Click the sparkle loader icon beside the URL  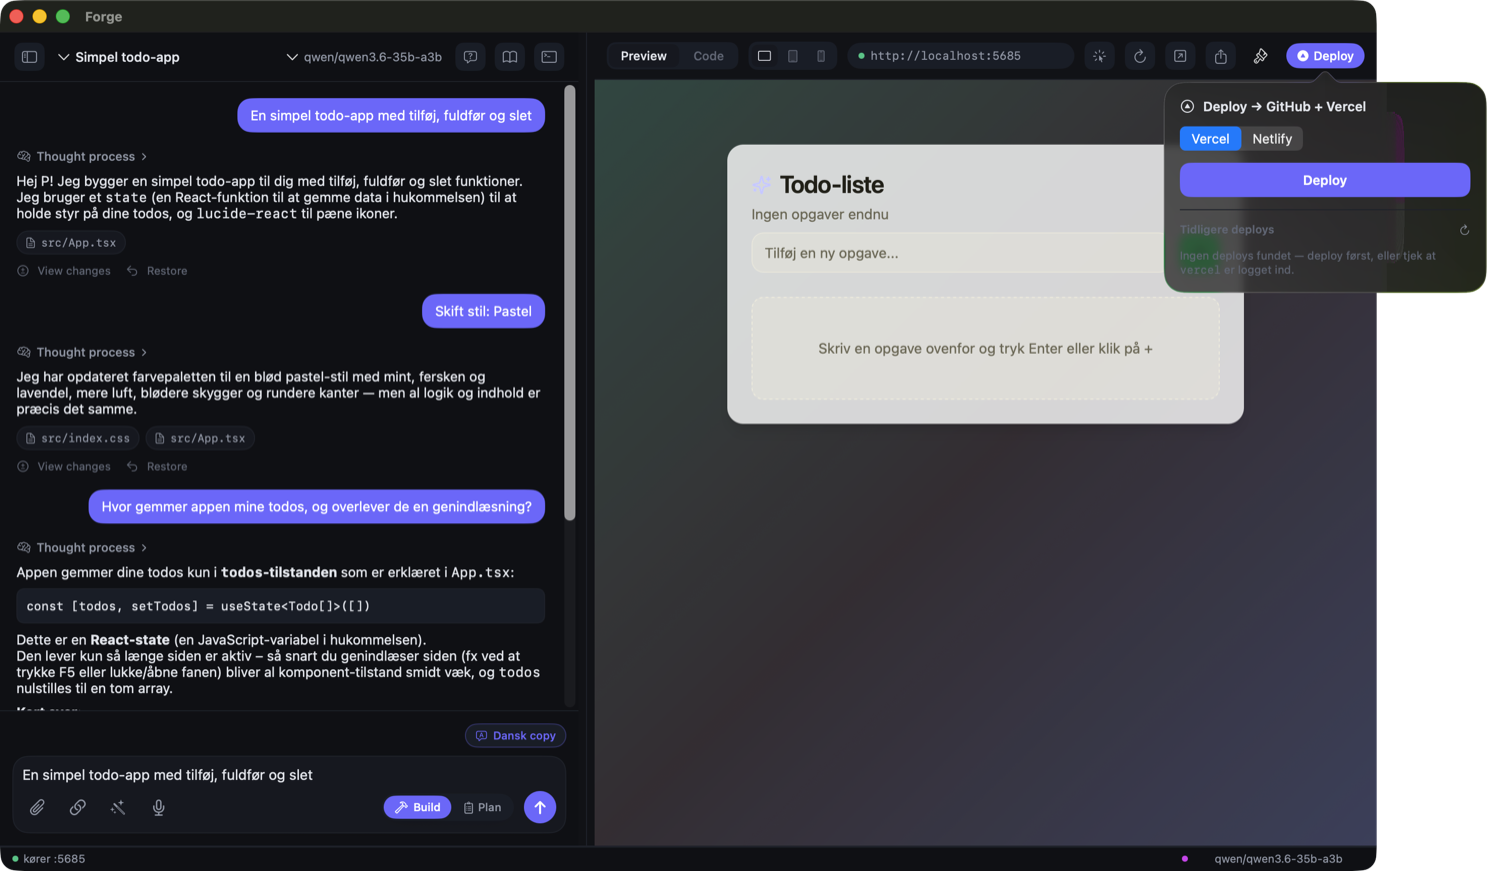1100,56
